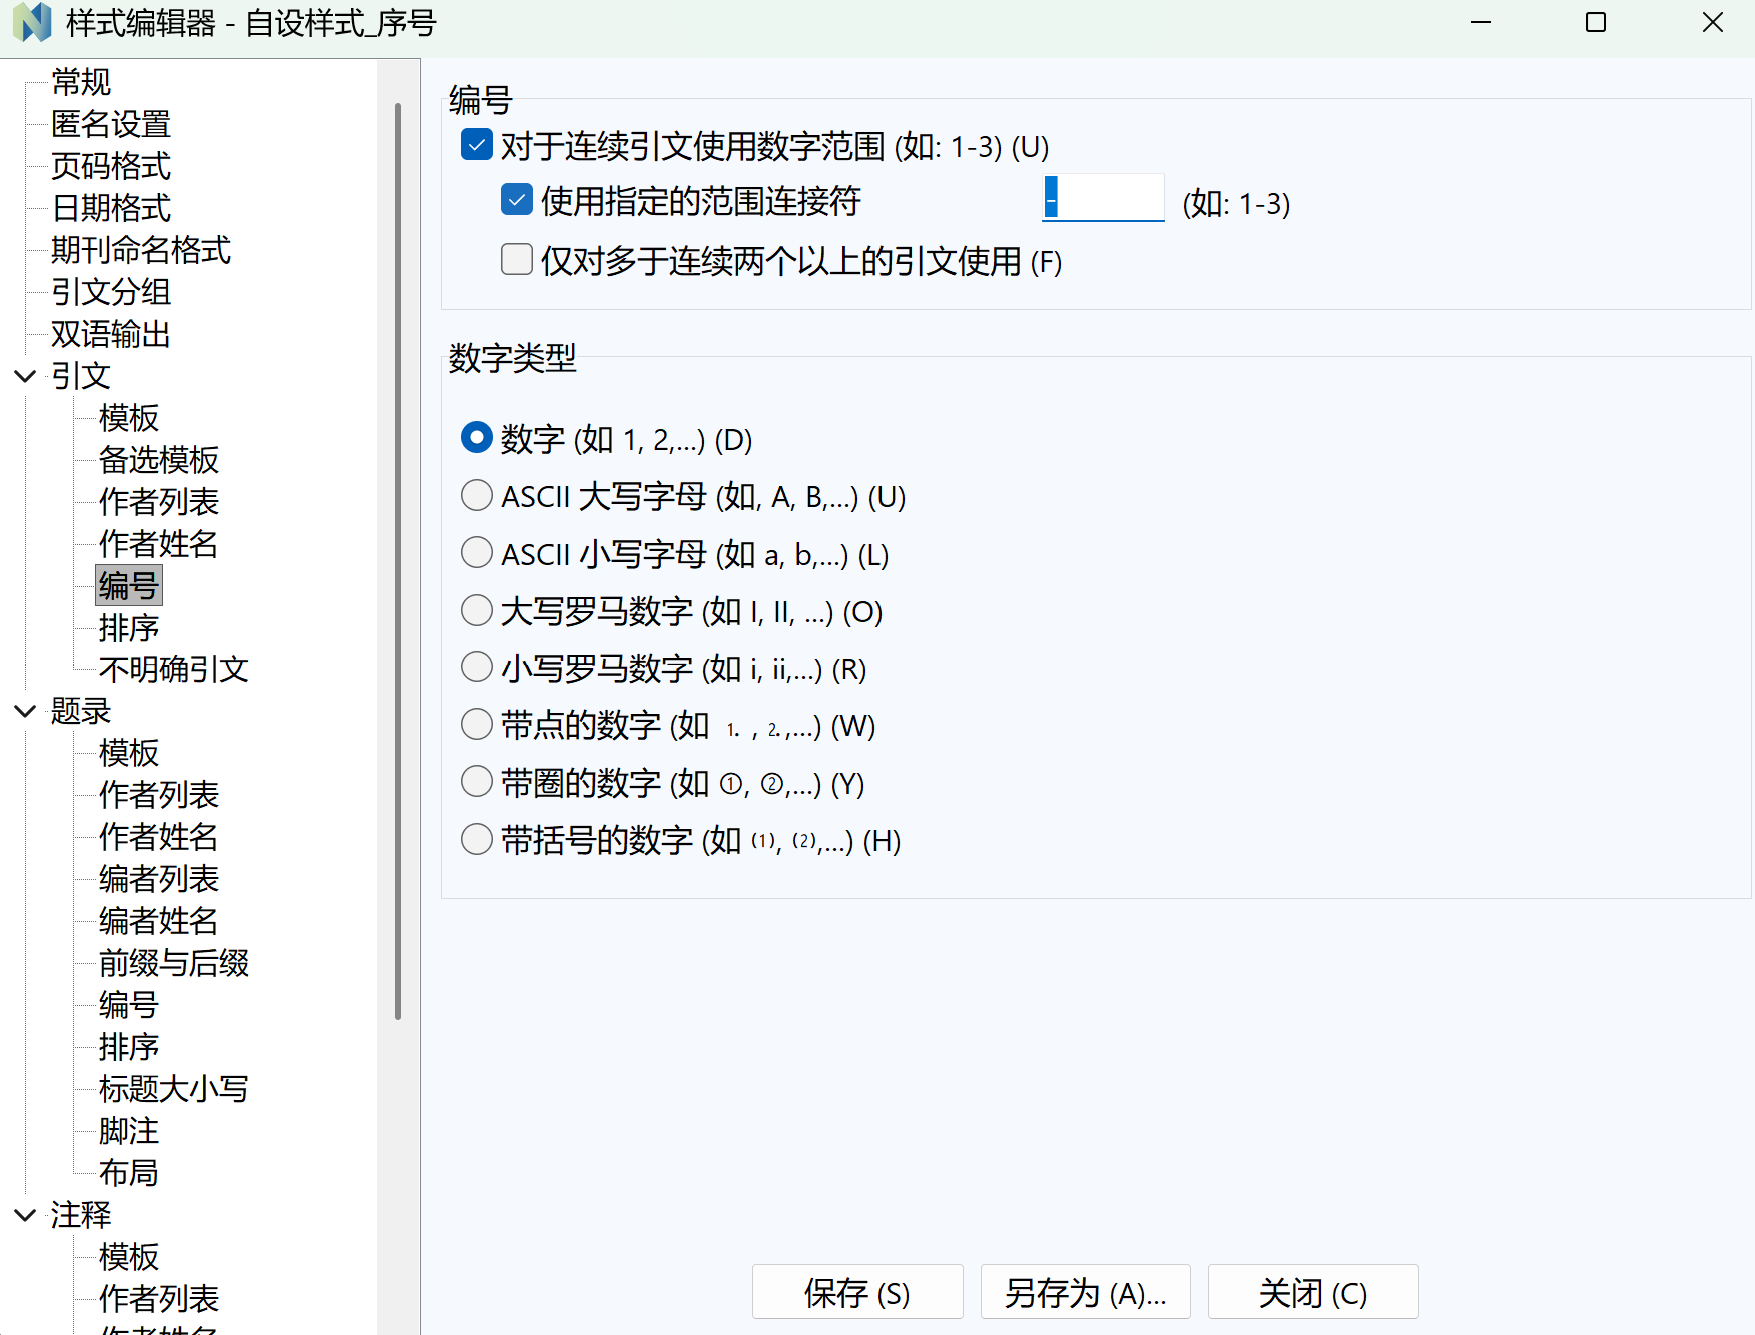Viewport: 1755px width, 1335px height.
Task: Select 排序 under 引文
Action: pyautogui.click(x=129, y=628)
